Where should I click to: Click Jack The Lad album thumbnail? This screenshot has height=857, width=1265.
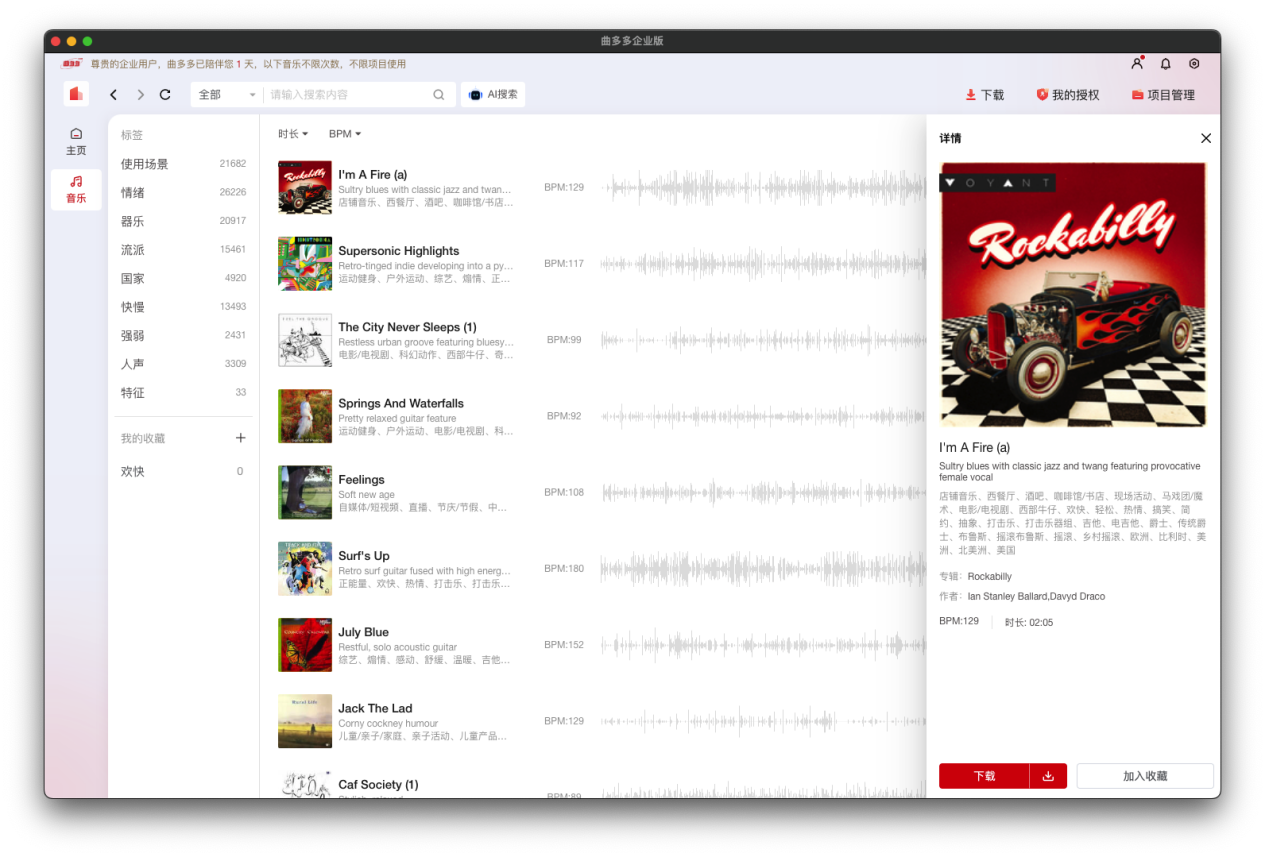point(305,721)
